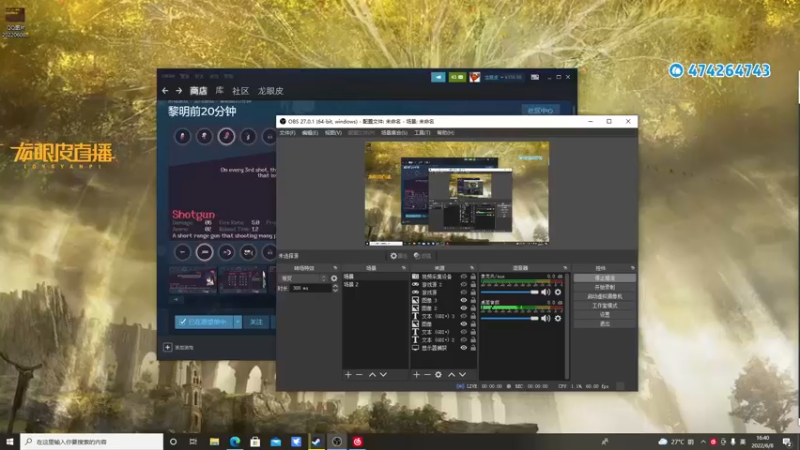
Task: Switch to 库 library tab in Steam
Action: (x=219, y=91)
